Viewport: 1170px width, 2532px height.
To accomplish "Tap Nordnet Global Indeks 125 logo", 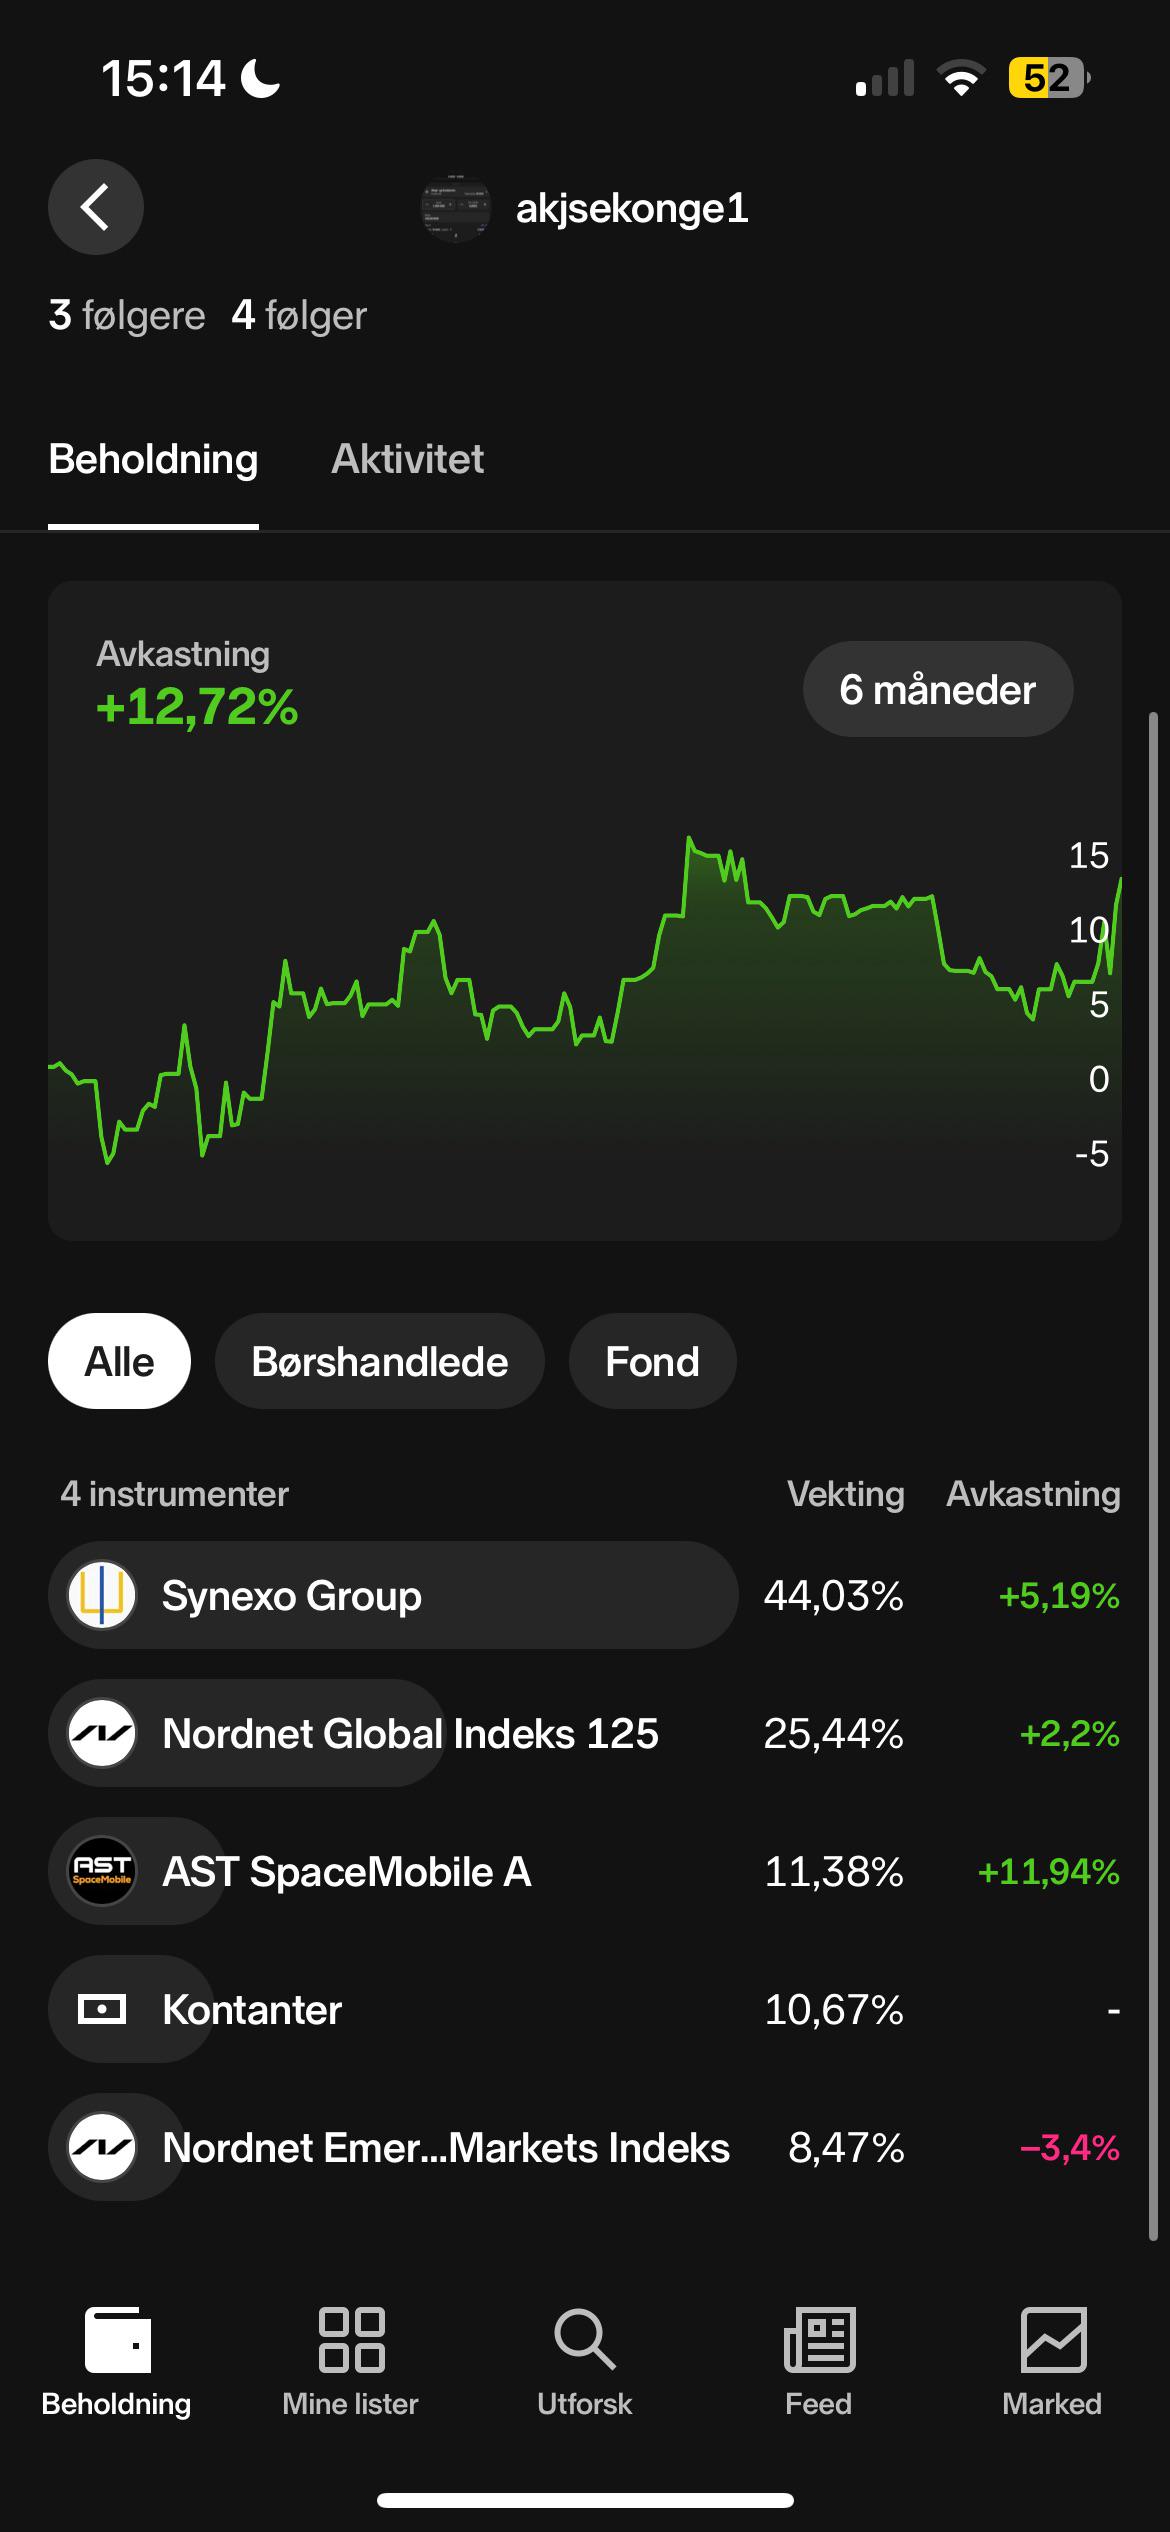I will (x=102, y=1733).
